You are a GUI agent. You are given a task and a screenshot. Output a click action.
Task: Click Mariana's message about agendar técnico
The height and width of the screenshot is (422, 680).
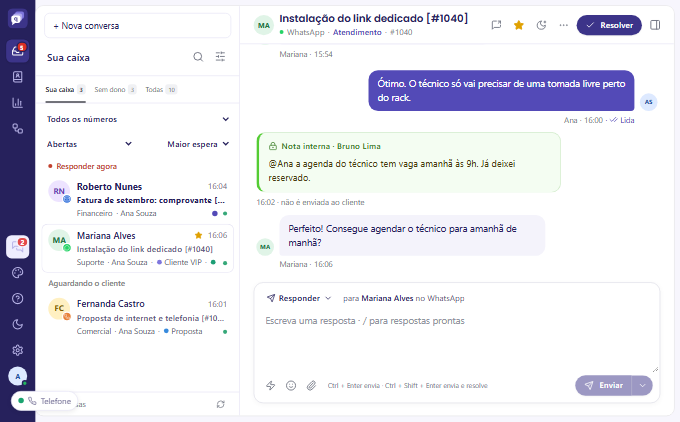[x=412, y=236]
